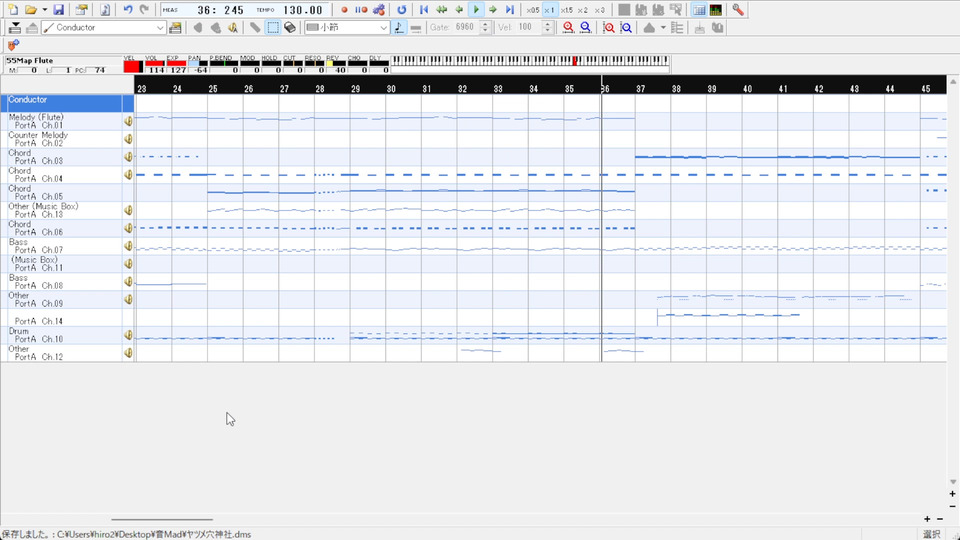Expand the metronome options arrow

663,28
